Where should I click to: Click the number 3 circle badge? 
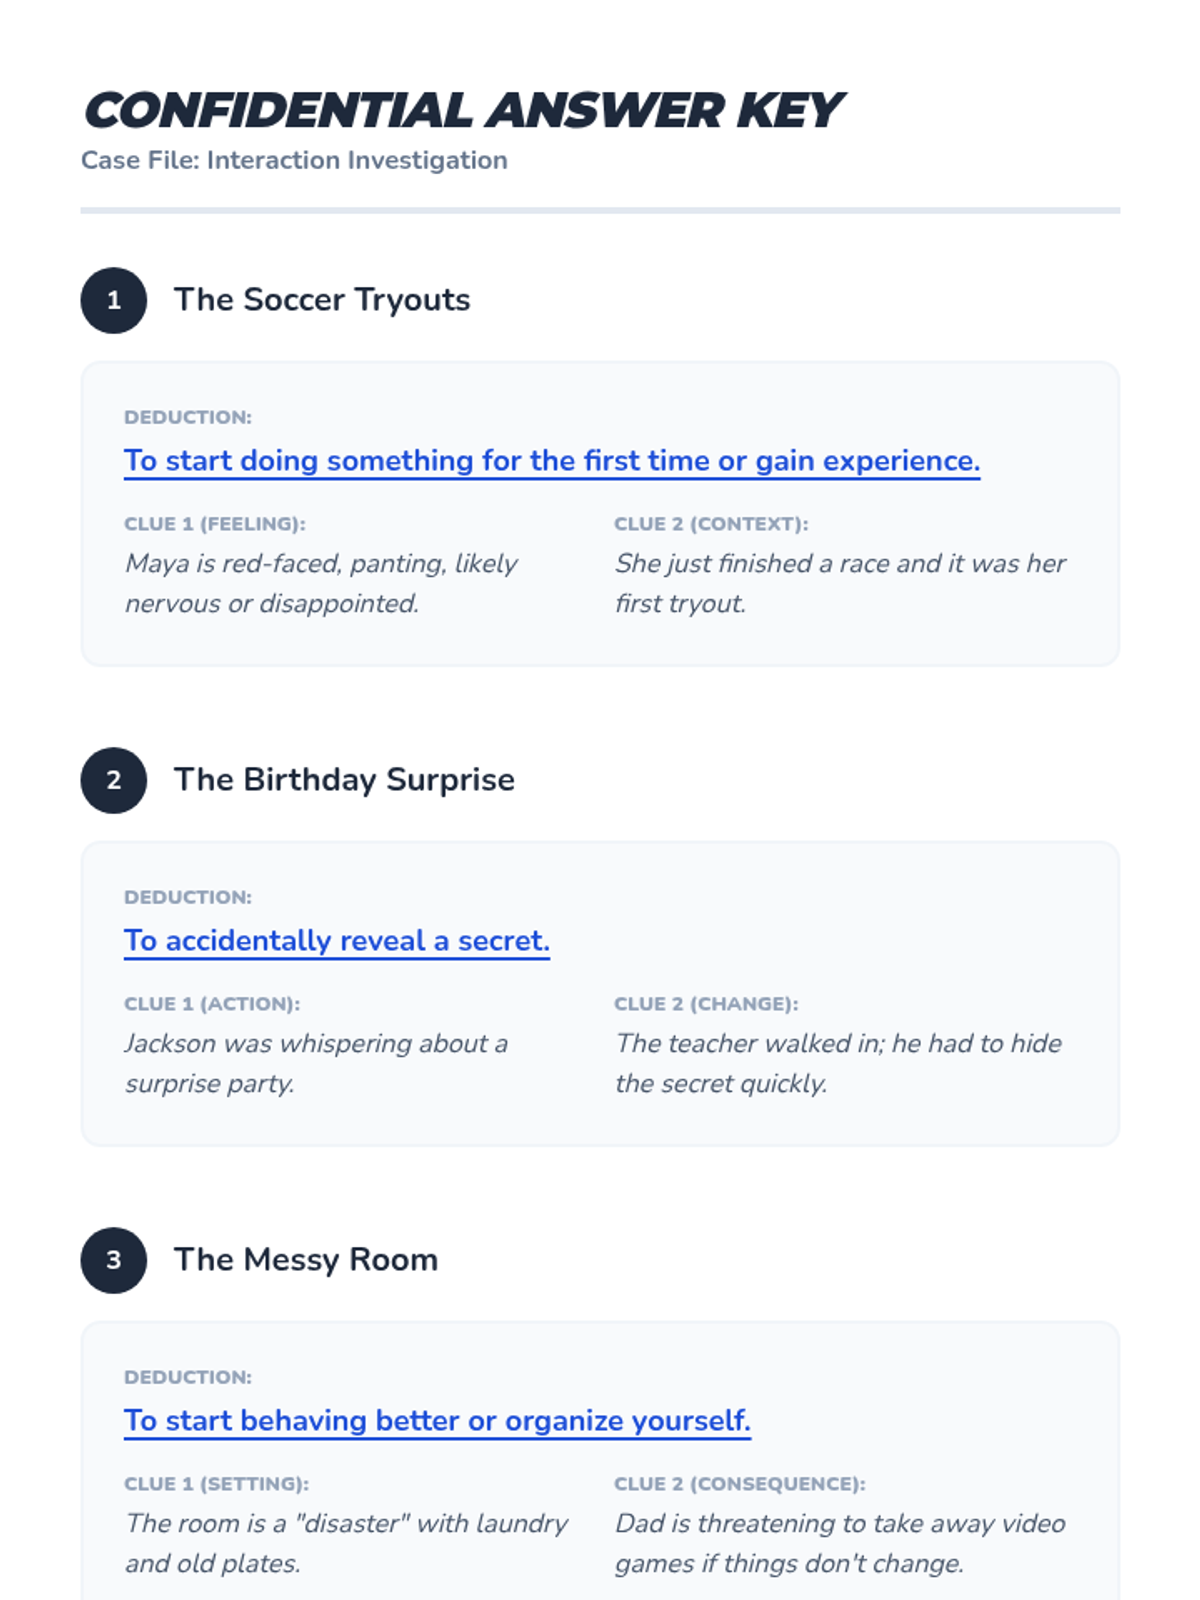click(113, 1260)
